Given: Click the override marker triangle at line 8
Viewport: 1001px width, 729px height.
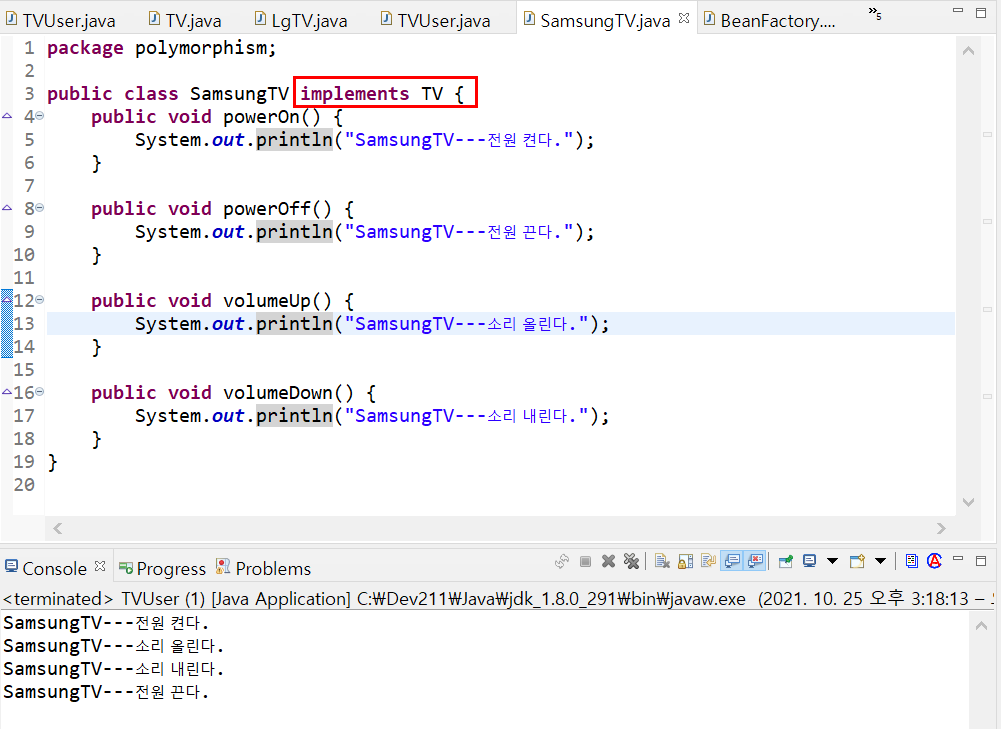Looking at the screenshot, I should 7,208.
